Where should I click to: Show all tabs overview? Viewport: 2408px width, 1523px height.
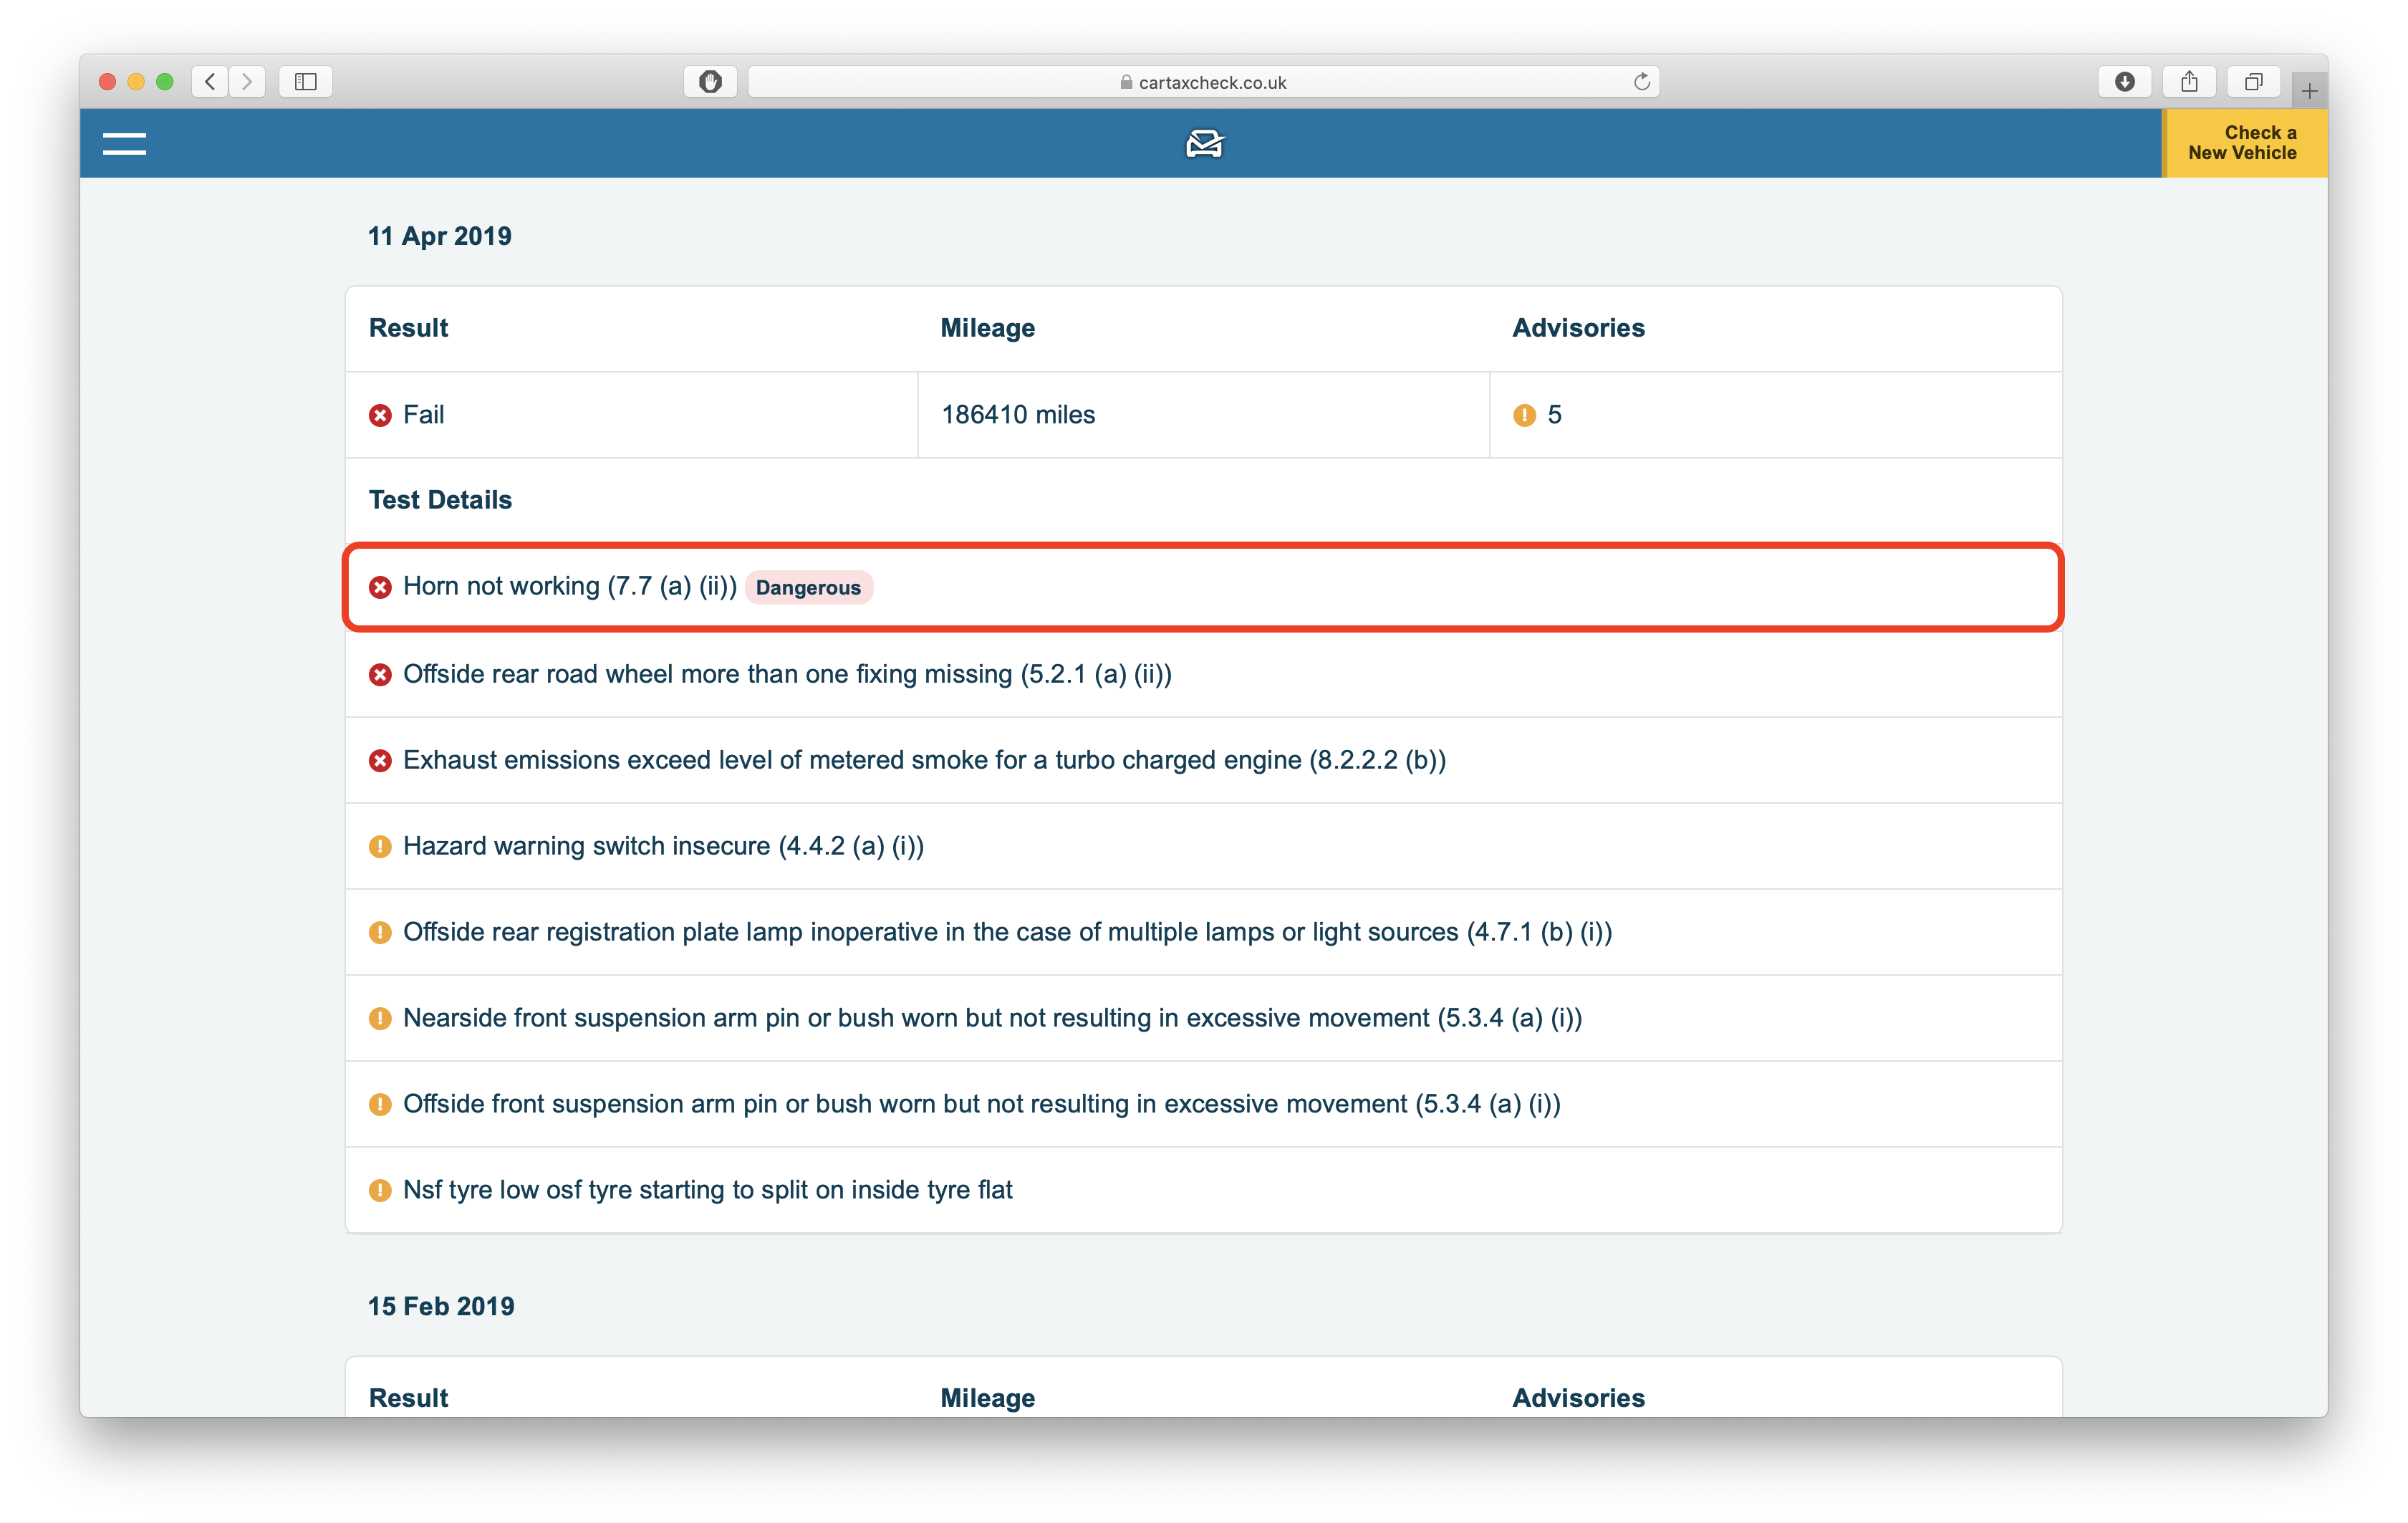(x=2253, y=82)
